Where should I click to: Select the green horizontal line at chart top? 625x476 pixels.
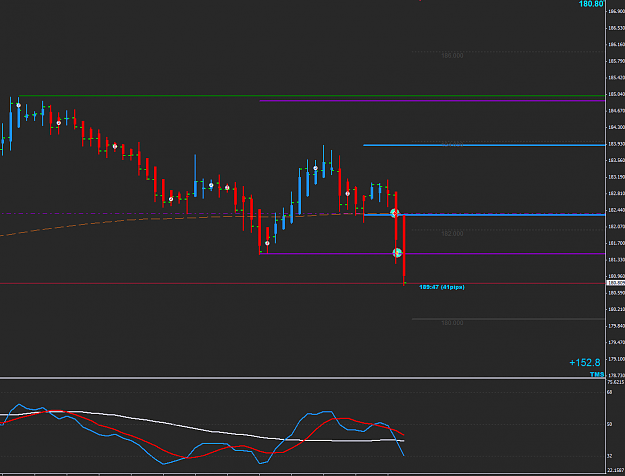coord(312,96)
